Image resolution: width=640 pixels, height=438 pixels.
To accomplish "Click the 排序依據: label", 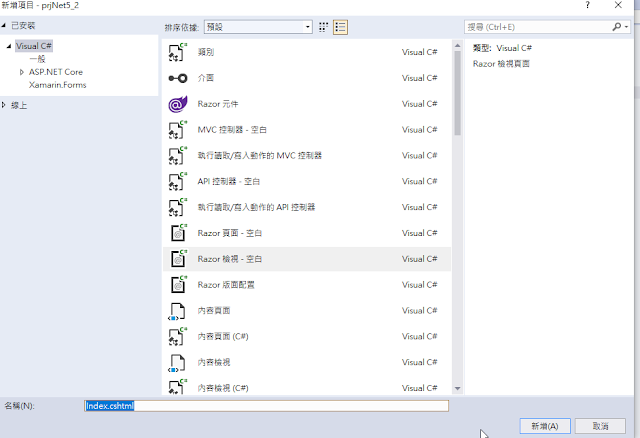I will click(182, 27).
